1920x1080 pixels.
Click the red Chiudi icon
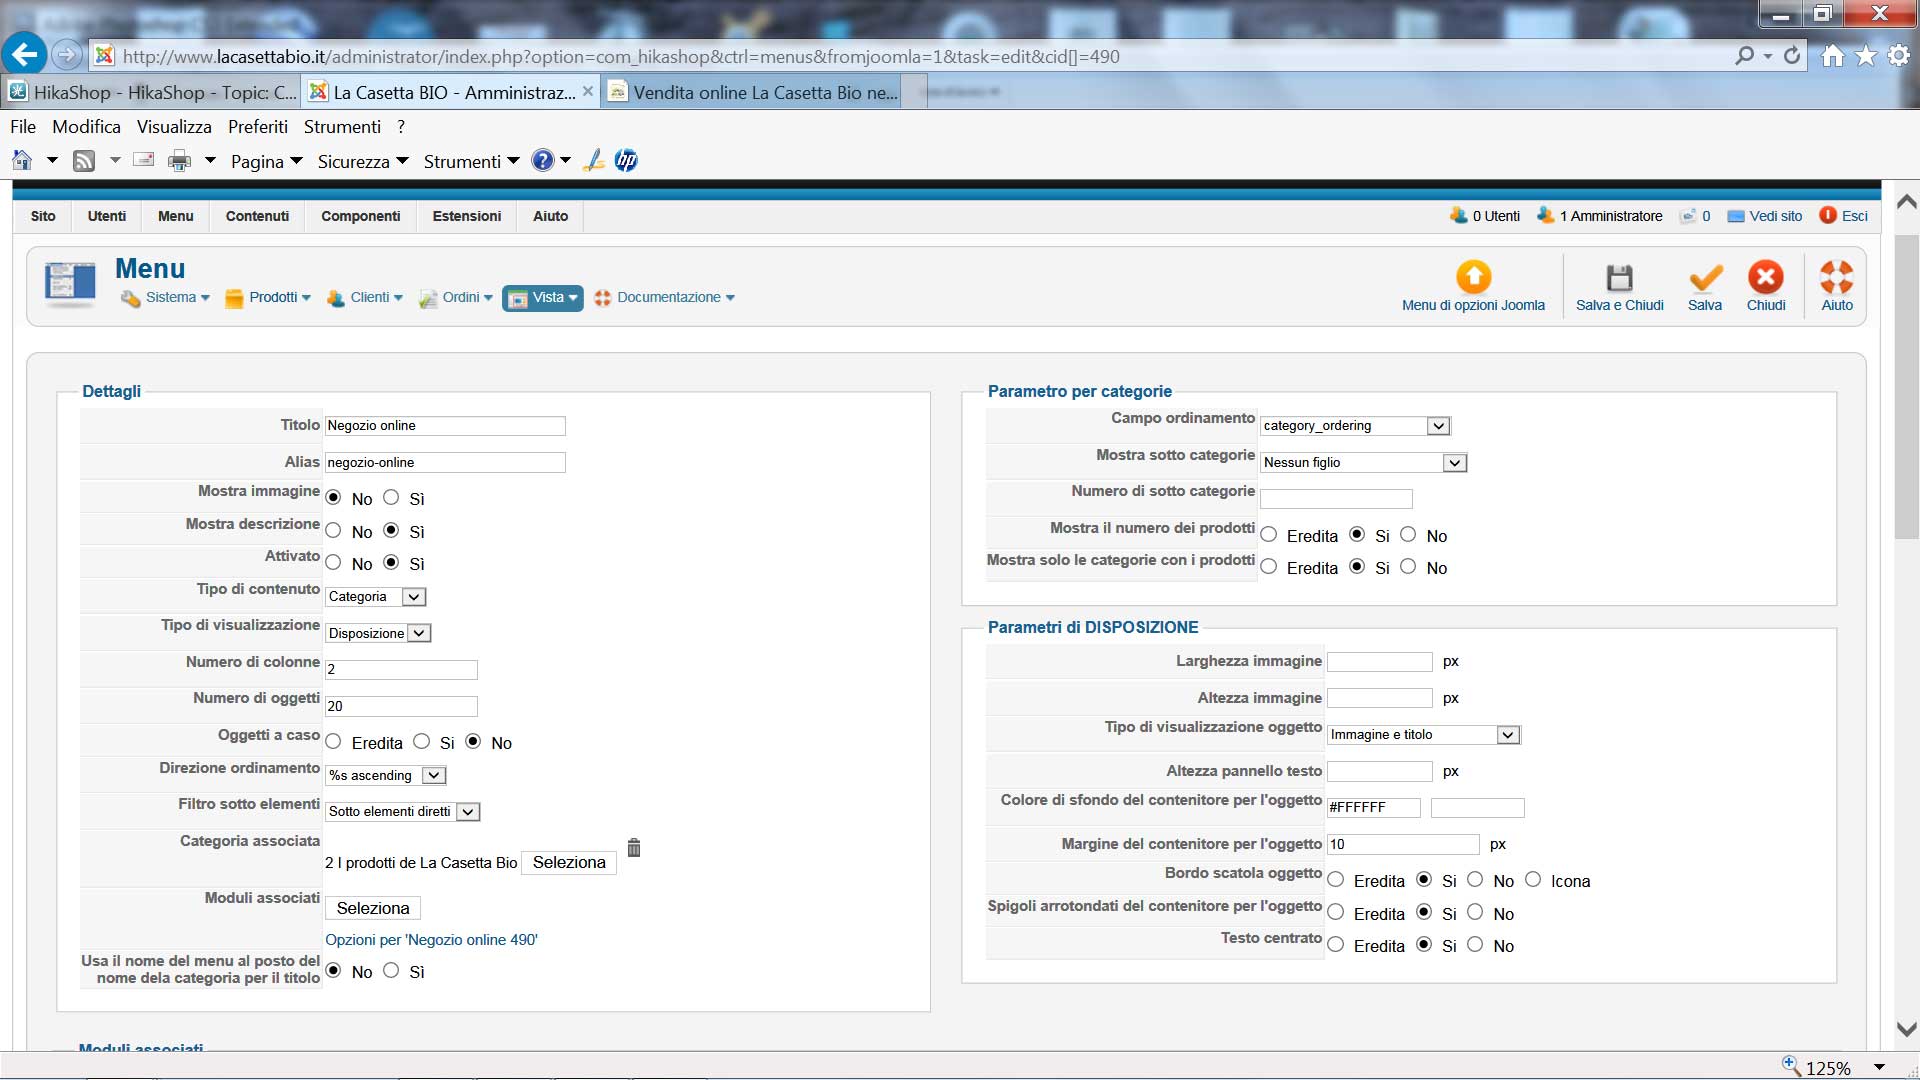coord(1765,278)
